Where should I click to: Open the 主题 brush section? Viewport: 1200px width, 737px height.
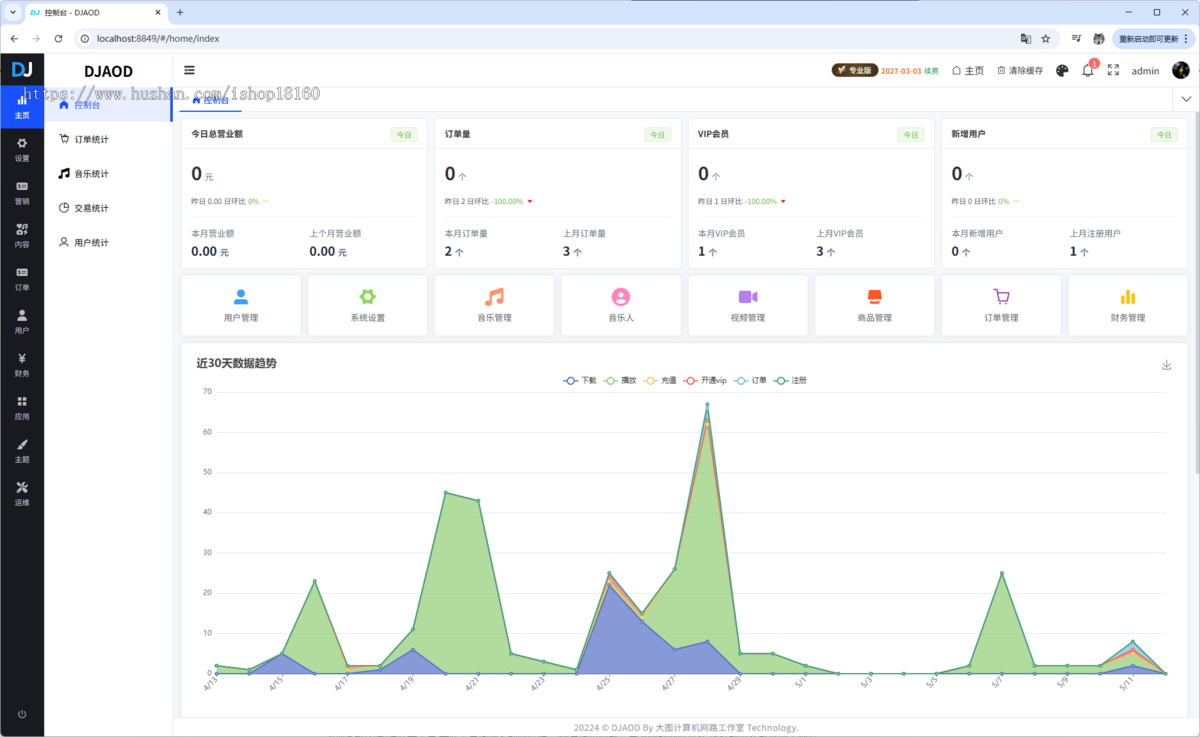(x=22, y=450)
